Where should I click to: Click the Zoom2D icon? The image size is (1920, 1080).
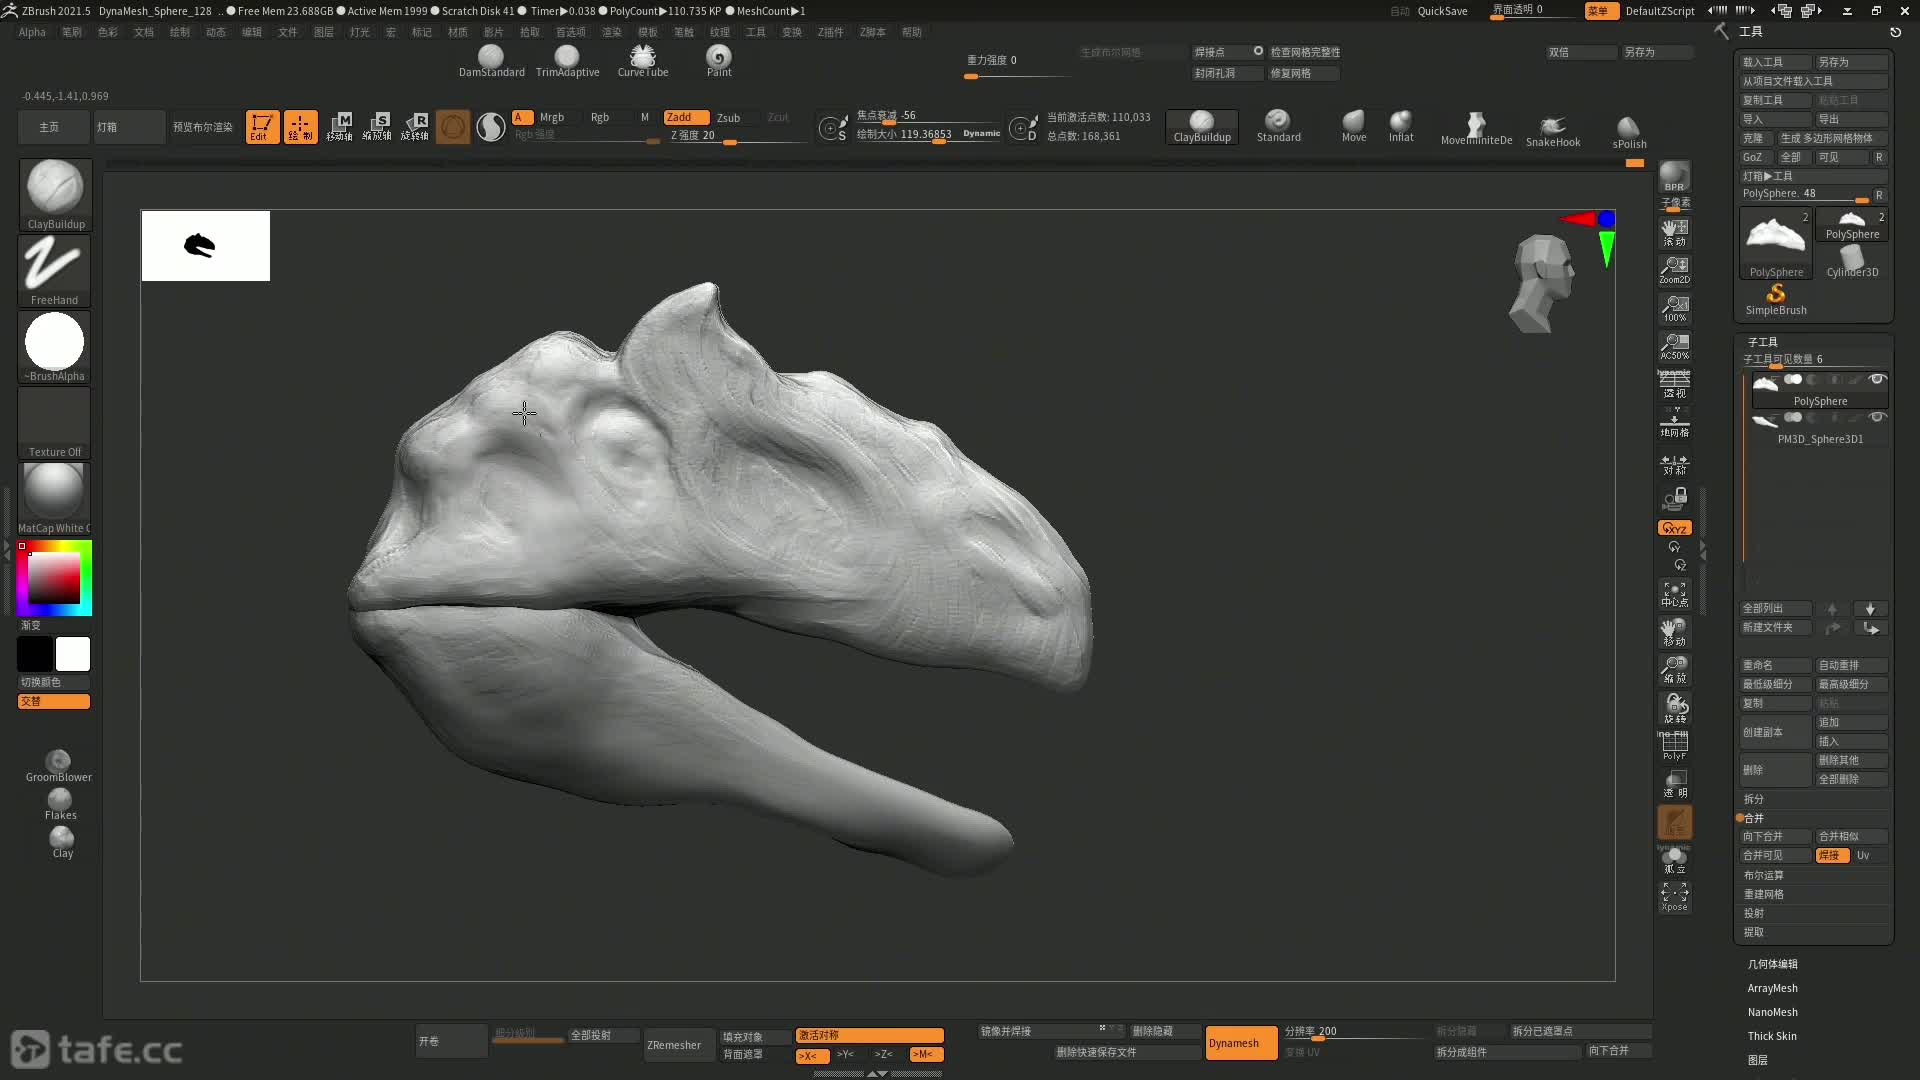1674,270
